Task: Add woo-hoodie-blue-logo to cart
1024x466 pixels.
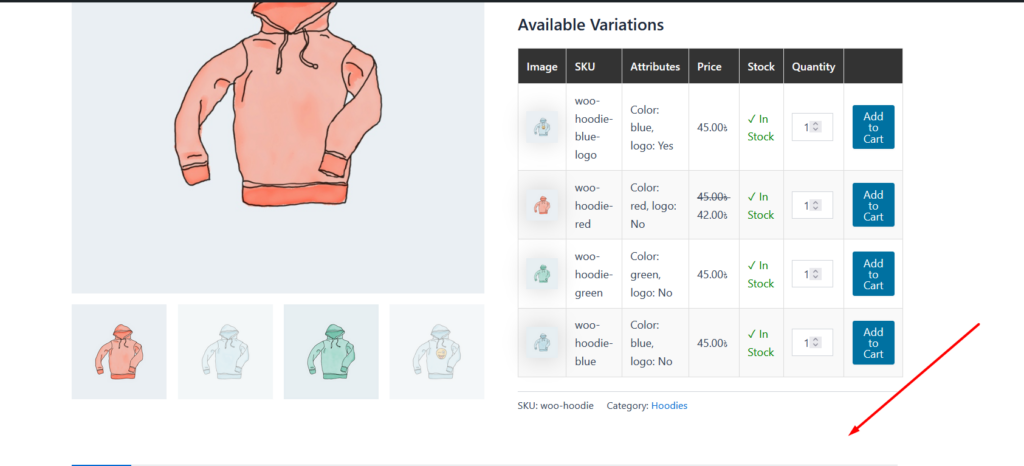Action: (873, 127)
